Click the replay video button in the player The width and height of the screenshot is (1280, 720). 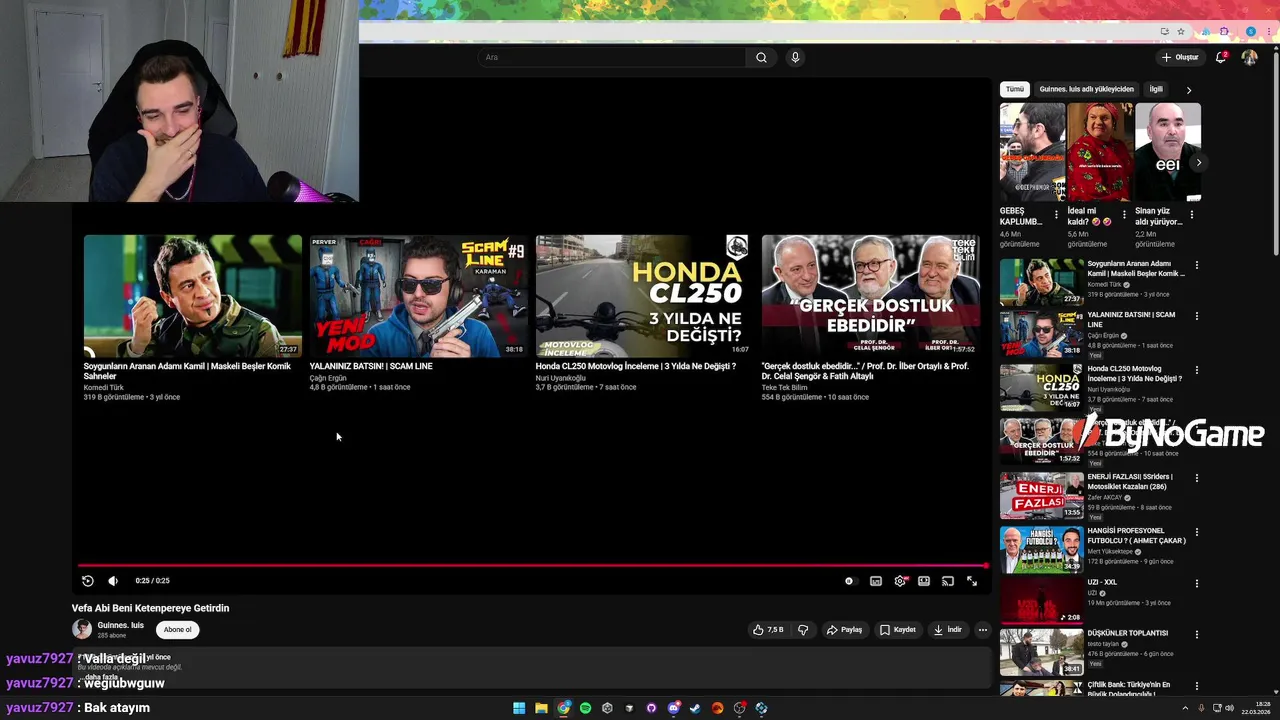[x=87, y=581]
